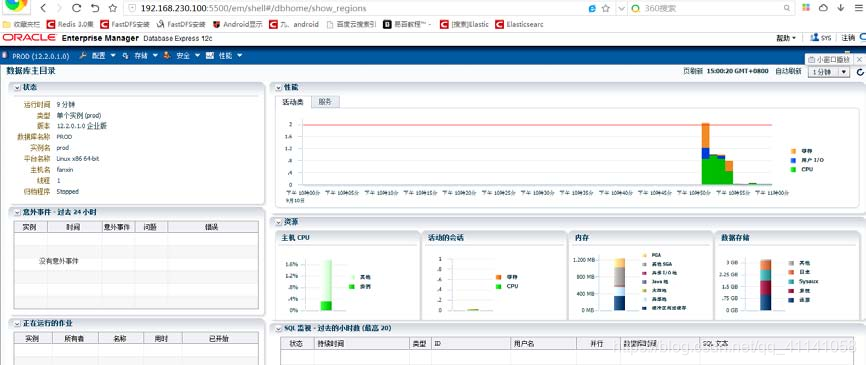Select the 活动类 tab
Screen dimensions: 866x365
[293, 102]
